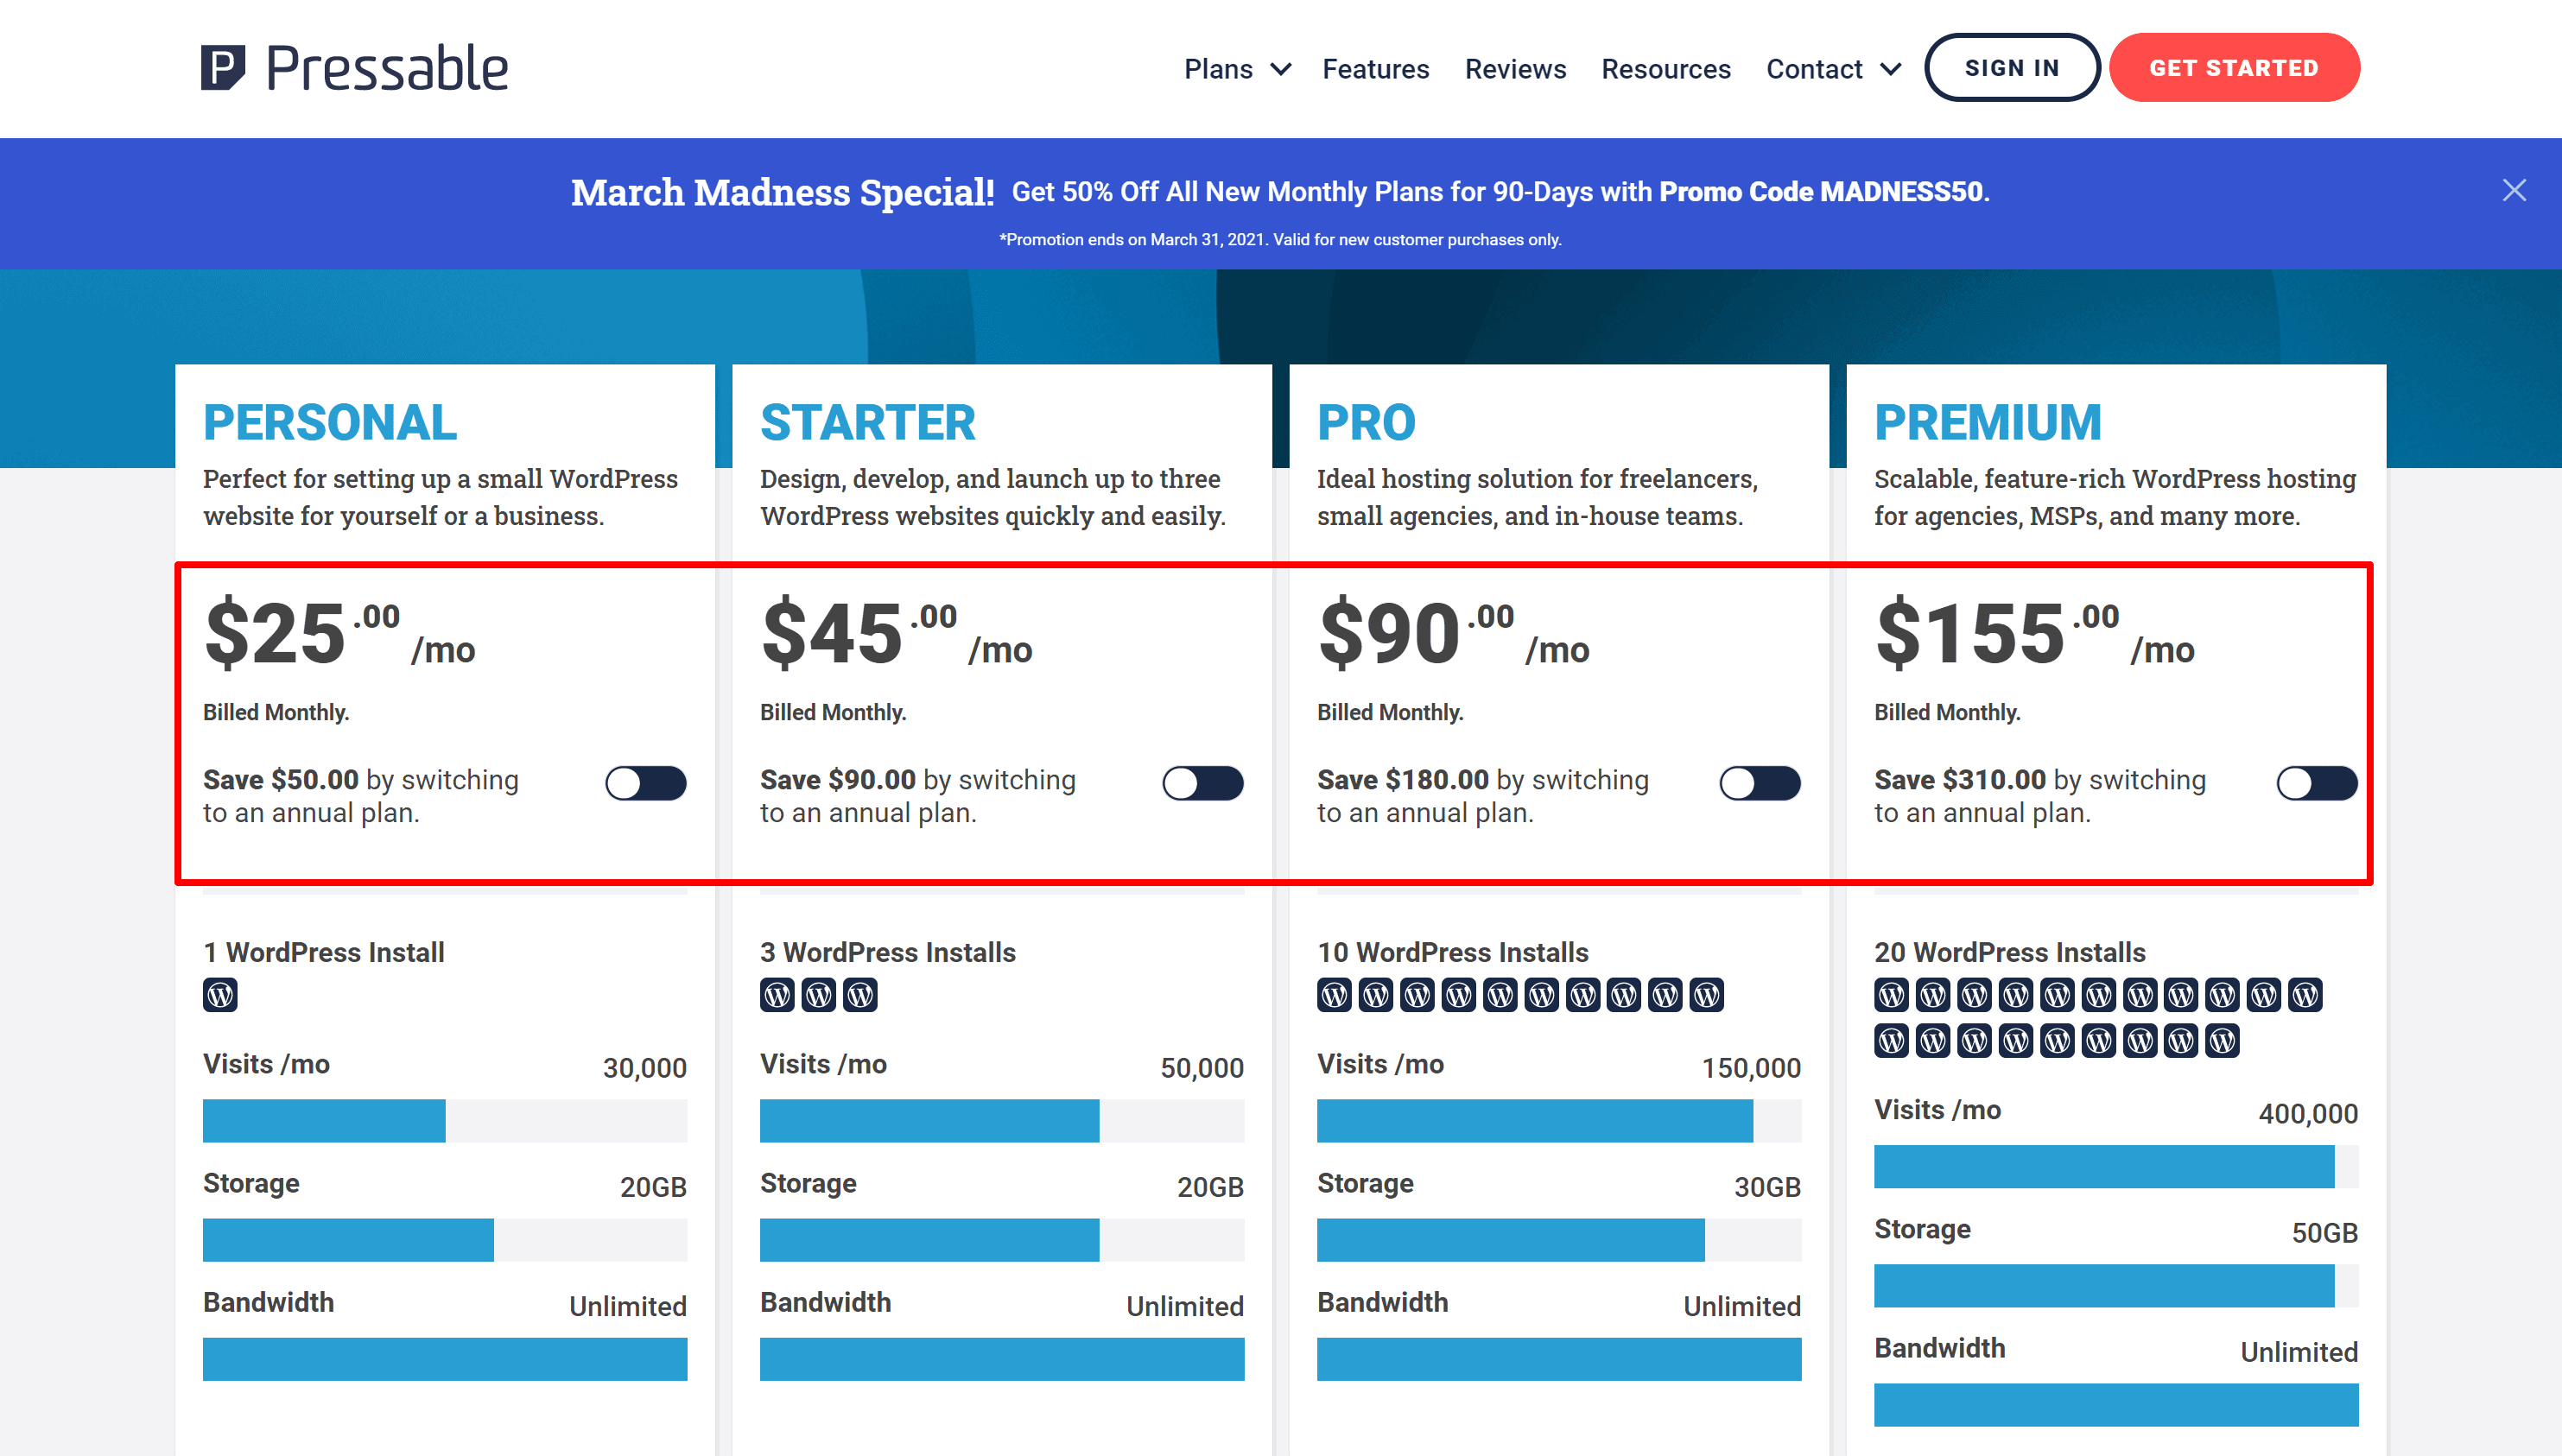Click first WordPress icon in Pro plan
The image size is (2562, 1456).
point(1334,995)
